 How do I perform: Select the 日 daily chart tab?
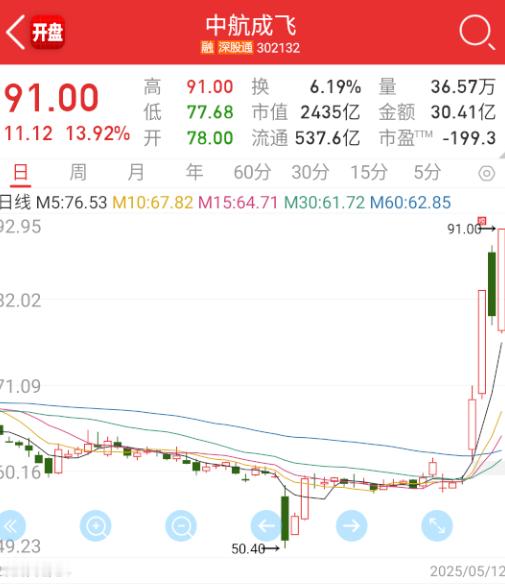tap(20, 172)
